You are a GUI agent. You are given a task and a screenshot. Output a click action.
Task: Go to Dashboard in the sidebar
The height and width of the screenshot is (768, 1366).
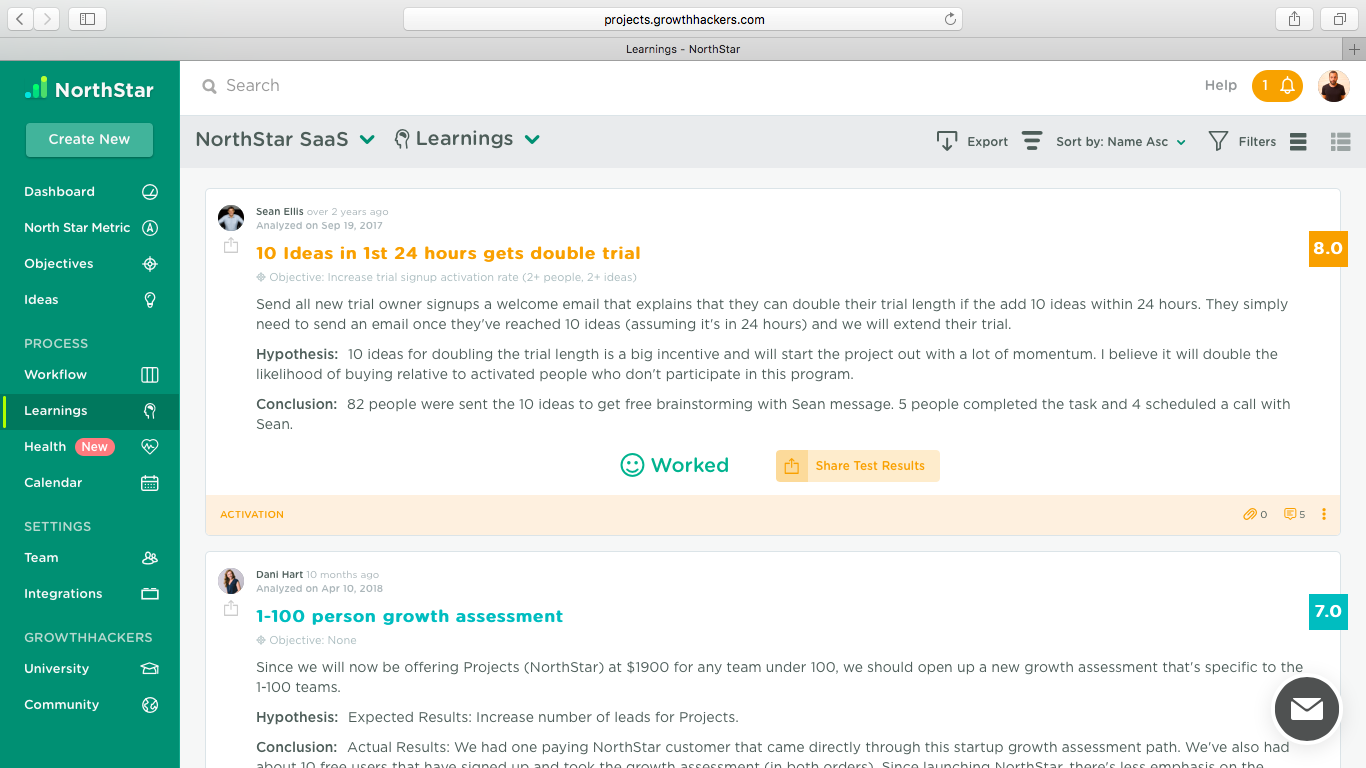point(60,192)
